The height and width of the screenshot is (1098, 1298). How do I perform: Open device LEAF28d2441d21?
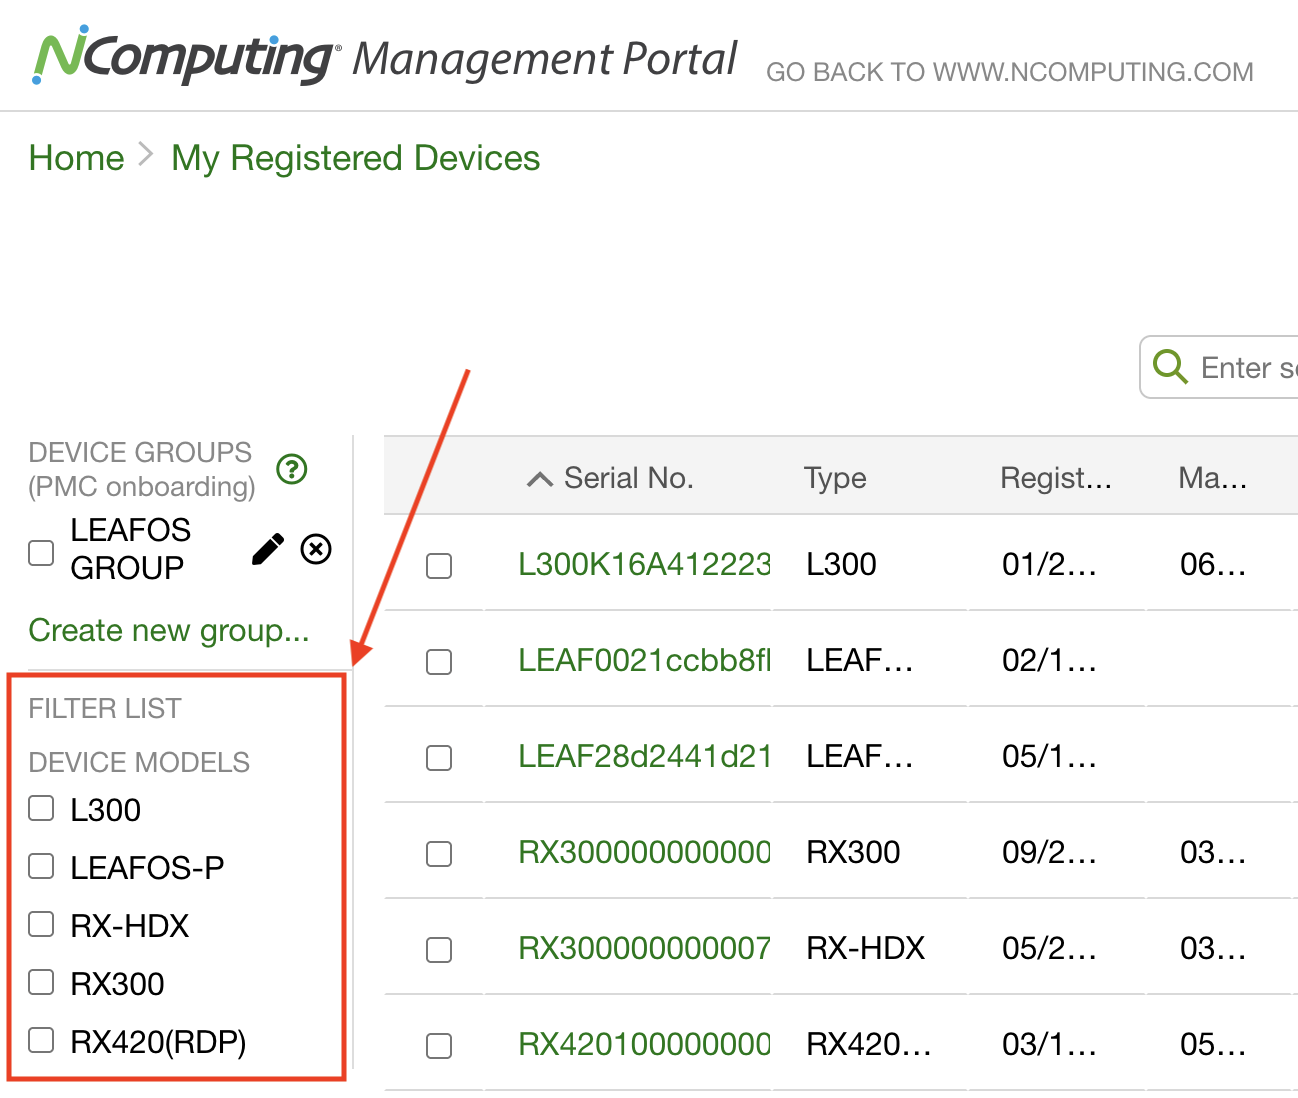[644, 756]
